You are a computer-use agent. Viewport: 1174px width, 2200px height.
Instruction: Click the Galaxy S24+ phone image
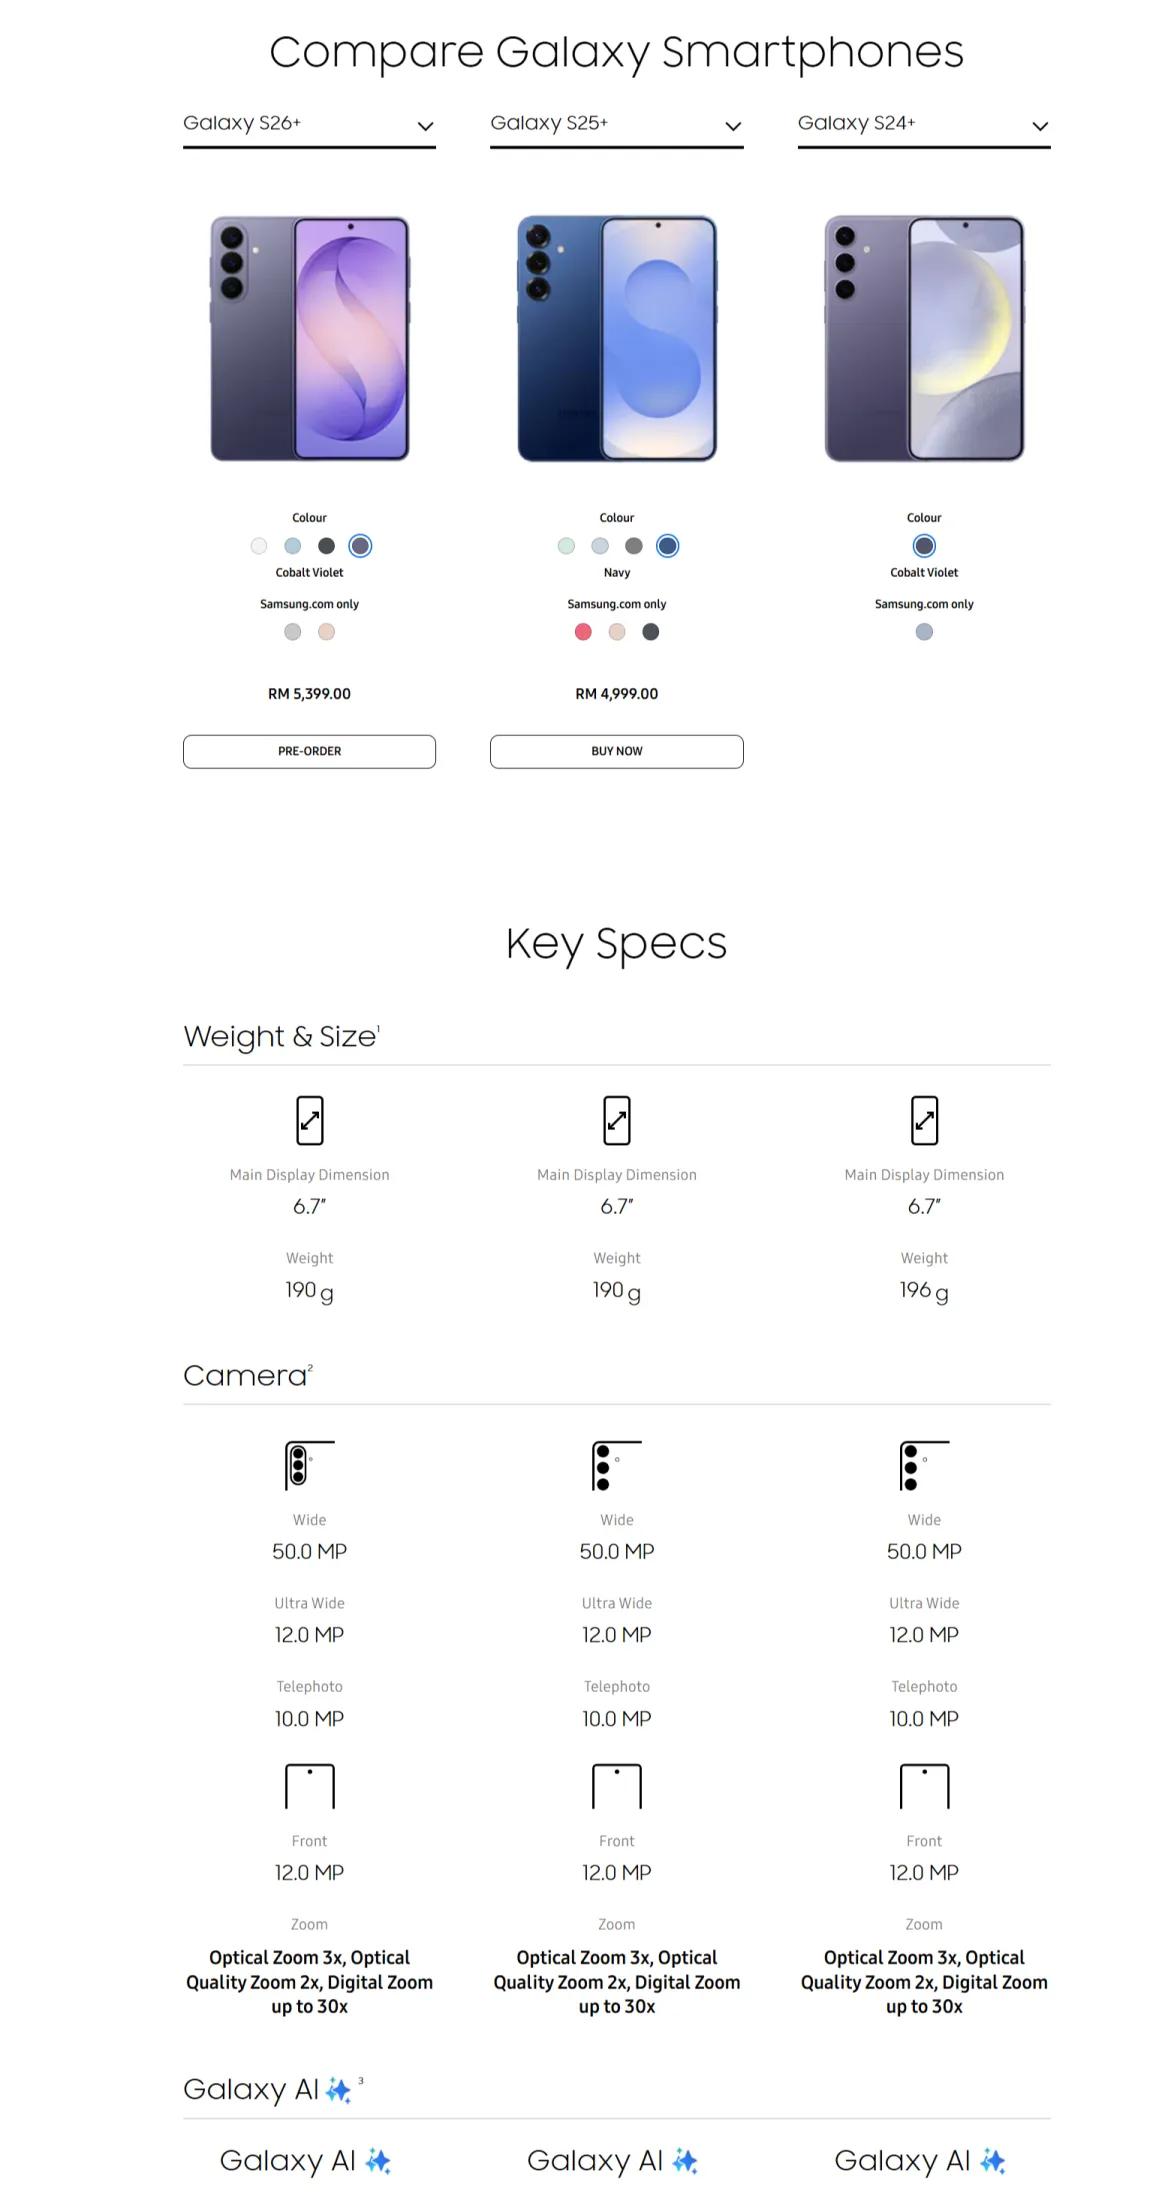click(x=924, y=339)
